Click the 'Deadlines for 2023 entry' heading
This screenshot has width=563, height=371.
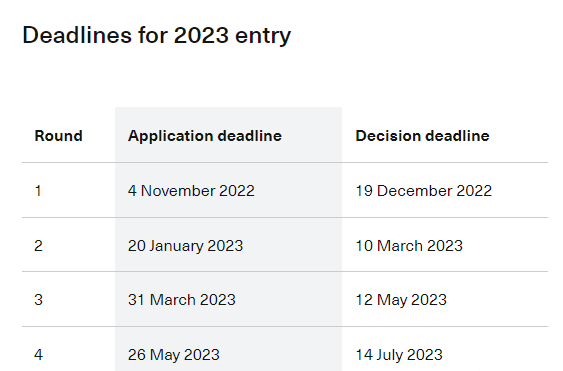pos(157,36)
